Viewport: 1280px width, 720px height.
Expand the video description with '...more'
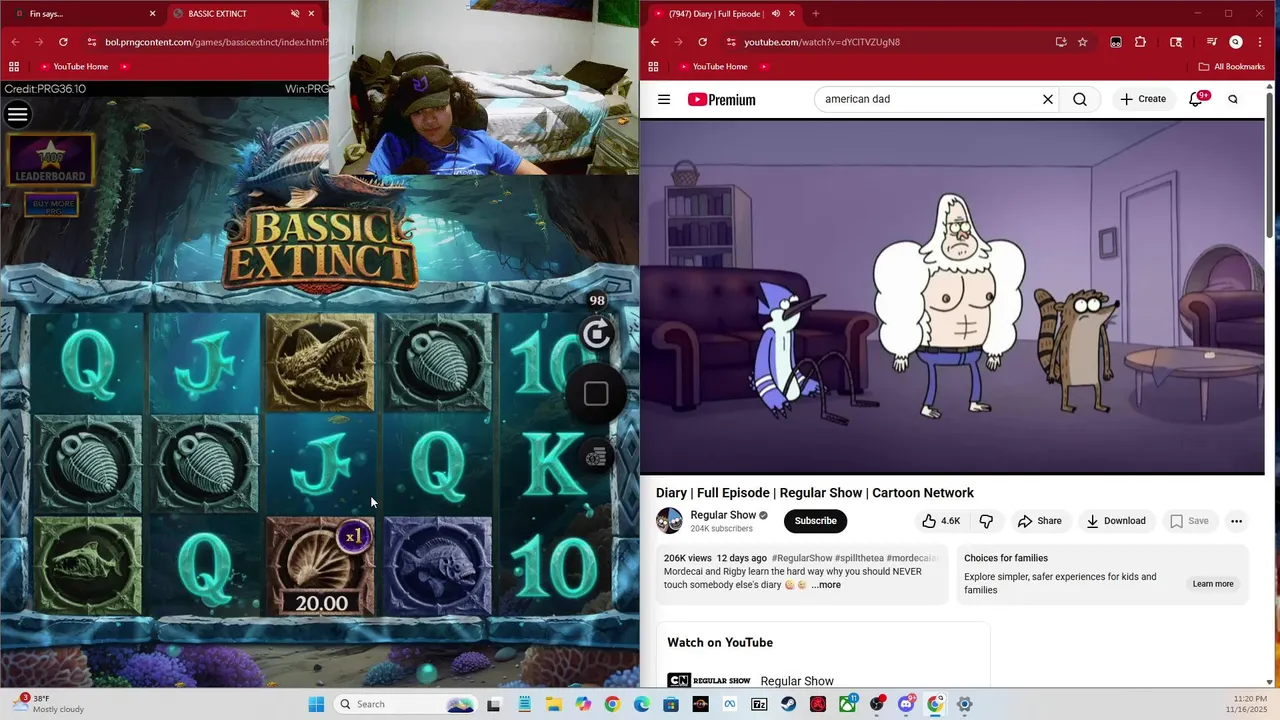[826, 585]
